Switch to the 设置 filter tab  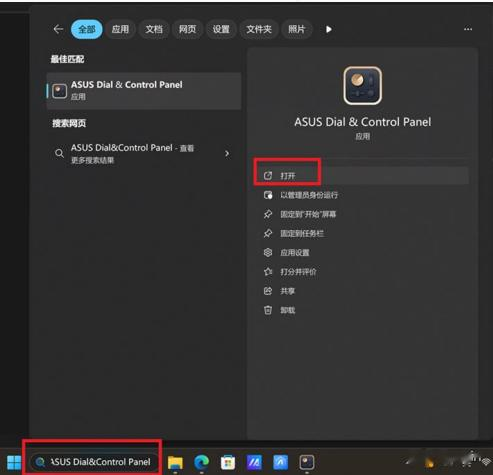click(x=221, y=29)
